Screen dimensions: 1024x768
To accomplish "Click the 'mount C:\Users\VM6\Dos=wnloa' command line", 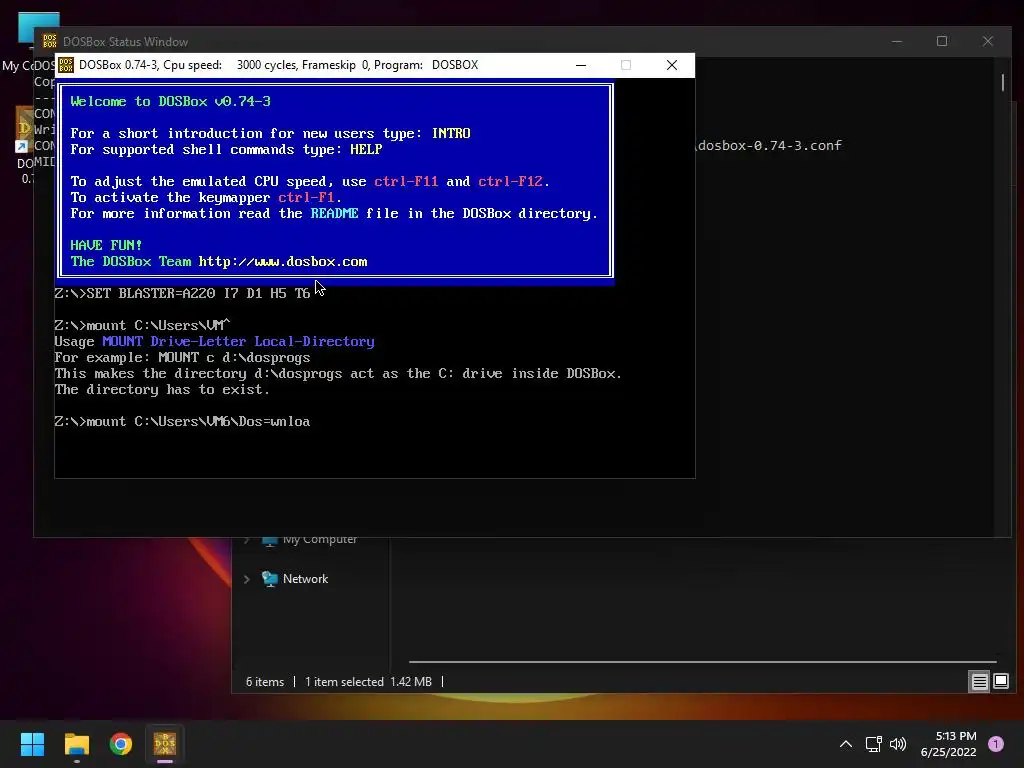I will point(182,422).
